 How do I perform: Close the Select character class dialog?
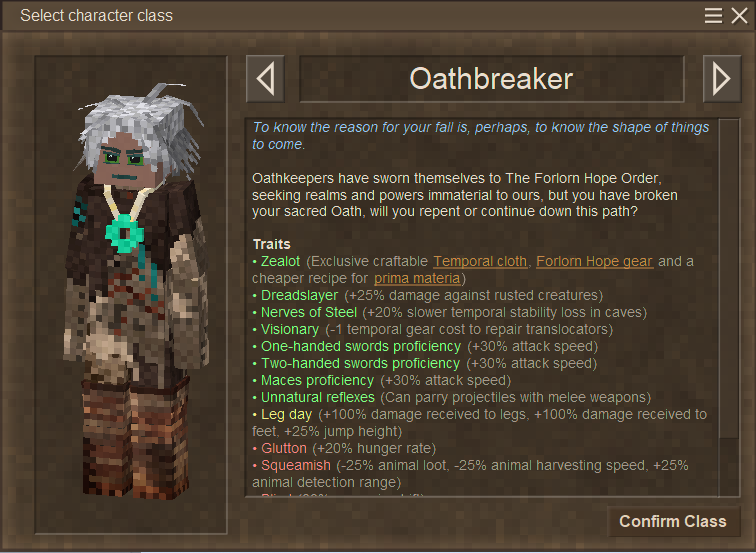pos(739,15)
